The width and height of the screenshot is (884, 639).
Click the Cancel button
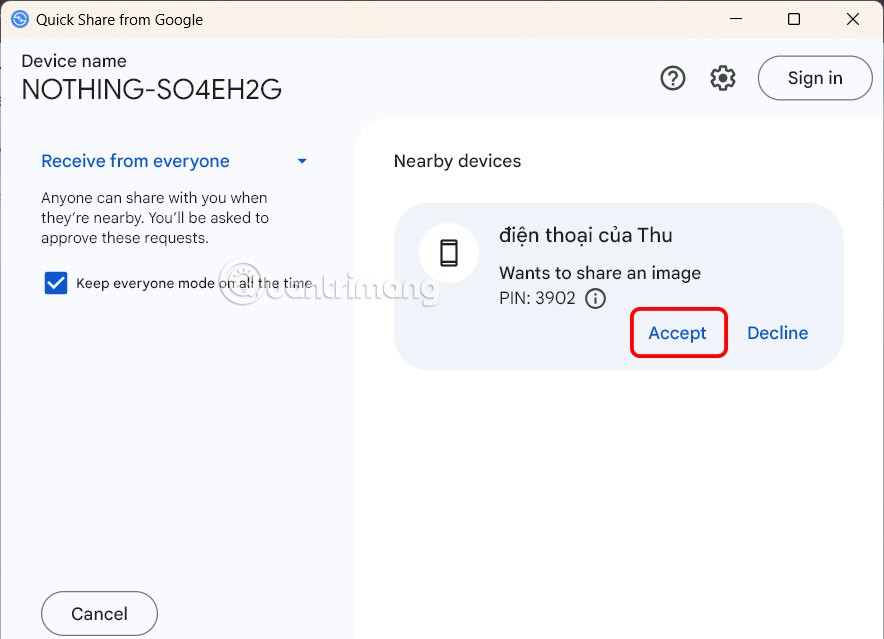99,614
